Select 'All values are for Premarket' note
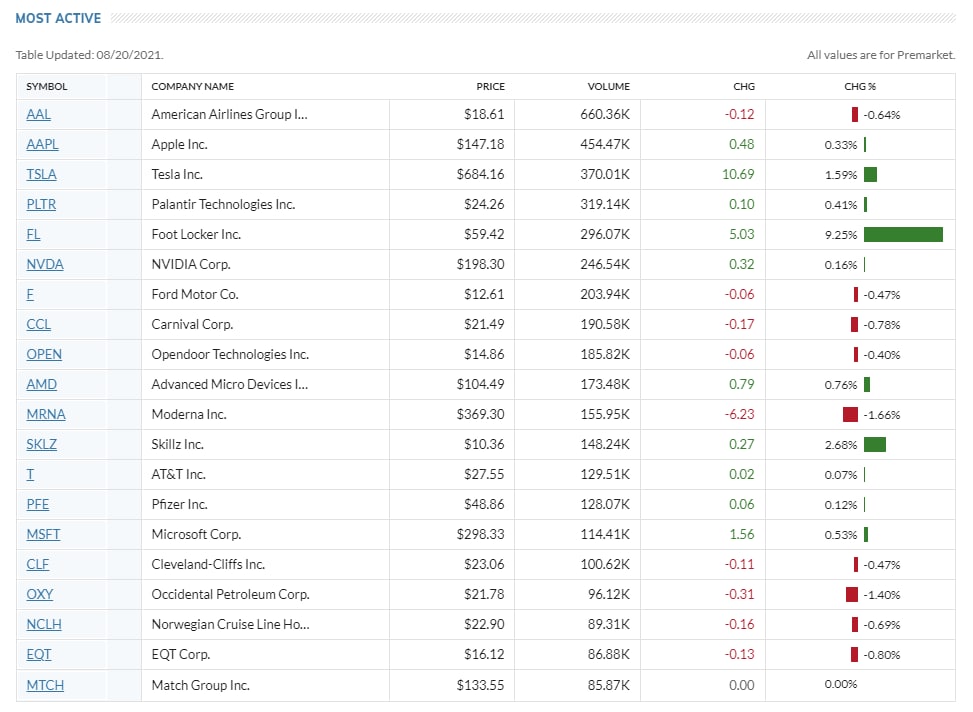Screen dimensions: 973x712 pos(881,55)
